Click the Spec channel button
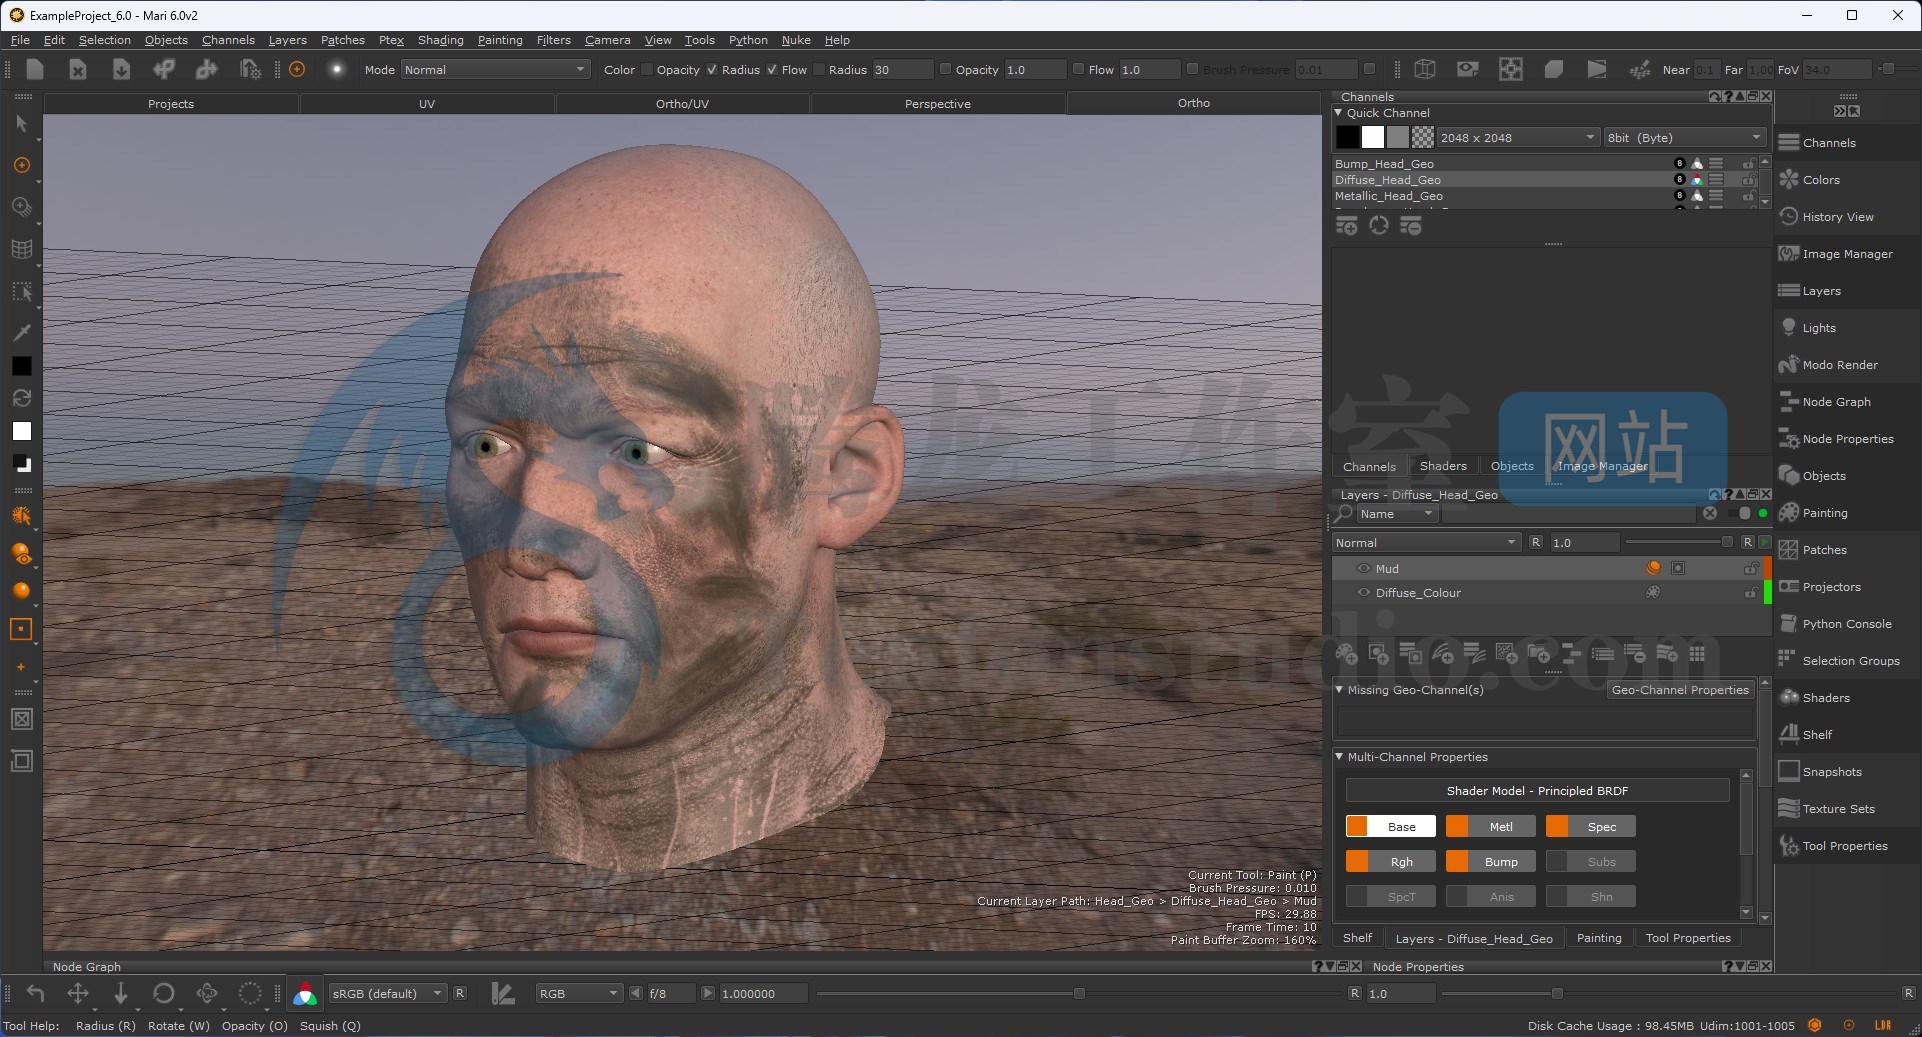Screen dimensions: 1922x1037 tap(1591, 826)
